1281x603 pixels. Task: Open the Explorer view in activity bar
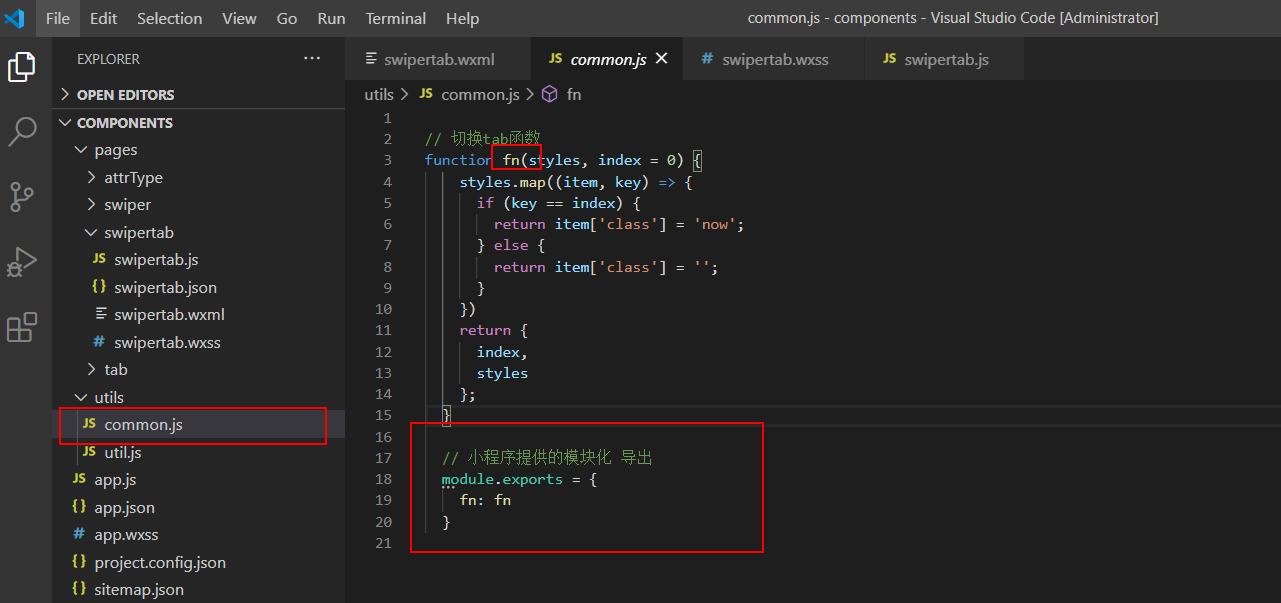click(x=22, y=68)
